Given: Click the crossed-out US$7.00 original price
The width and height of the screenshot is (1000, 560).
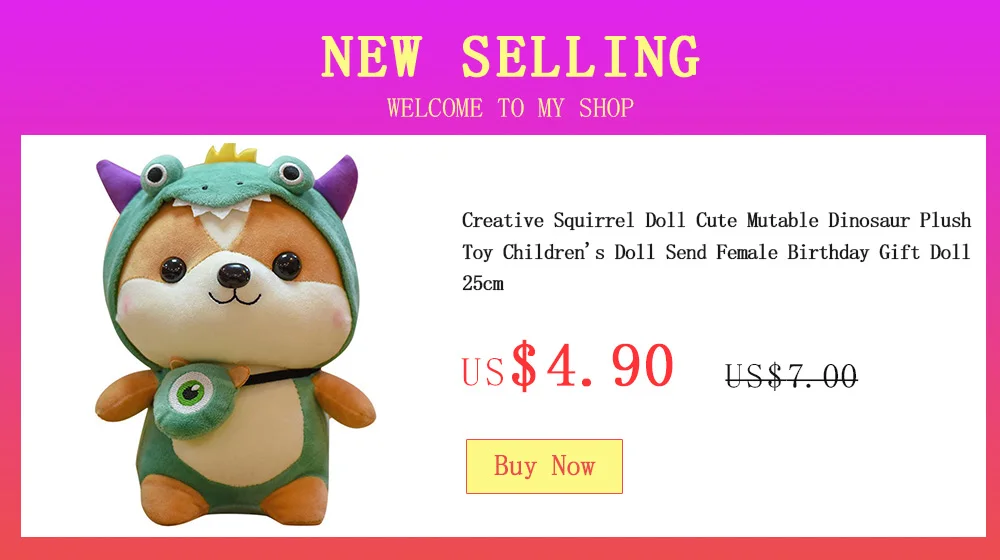Looking at the screenshot, I should (791, 375).
